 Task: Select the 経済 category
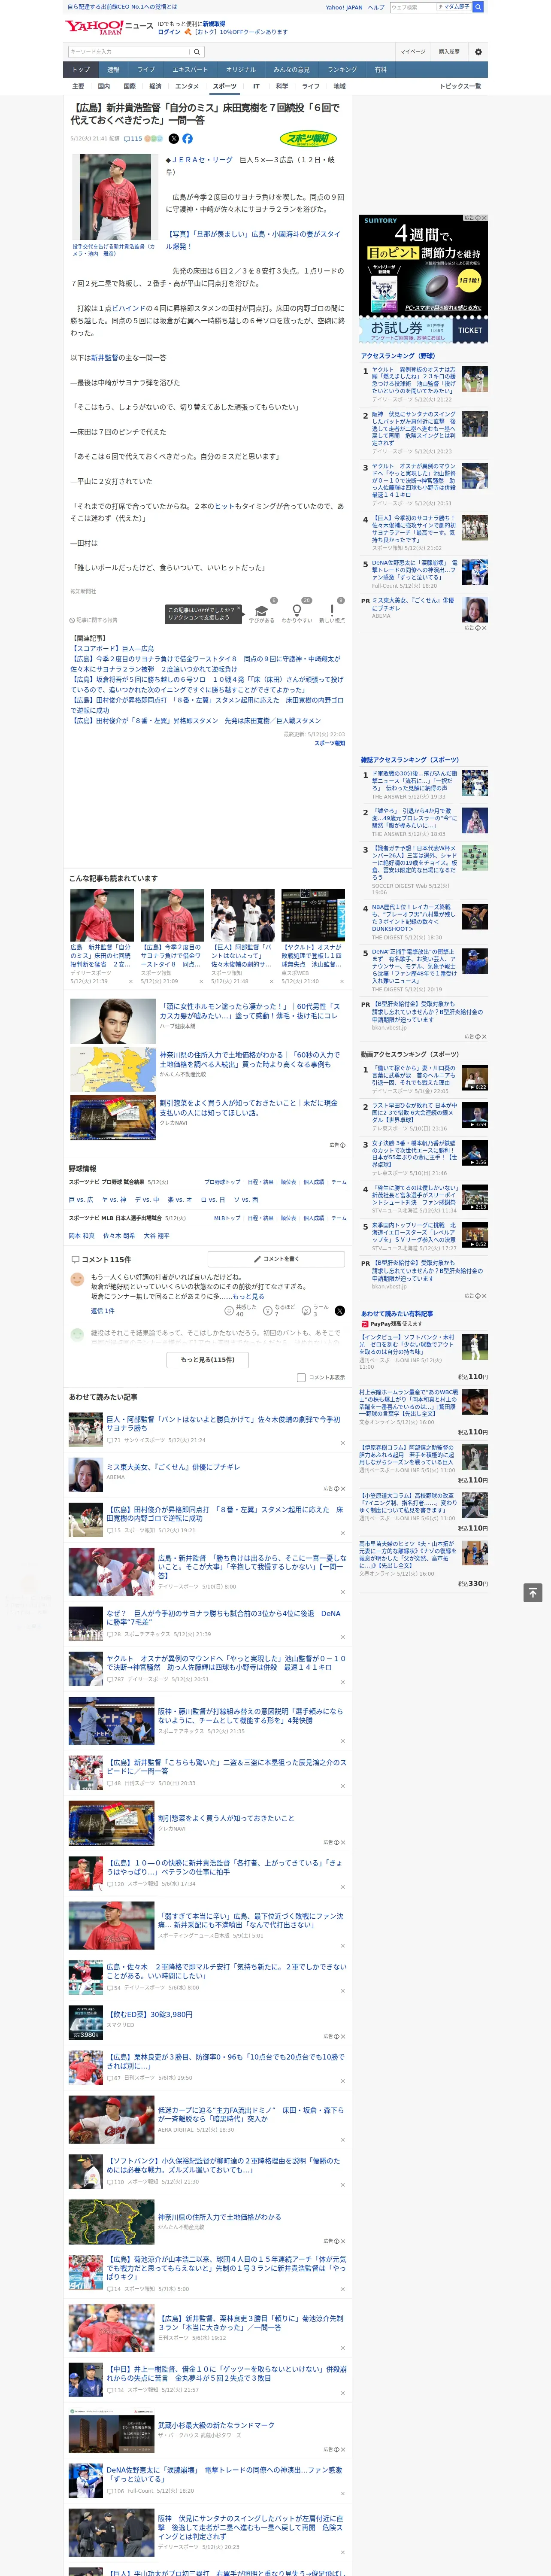[155, 86]
